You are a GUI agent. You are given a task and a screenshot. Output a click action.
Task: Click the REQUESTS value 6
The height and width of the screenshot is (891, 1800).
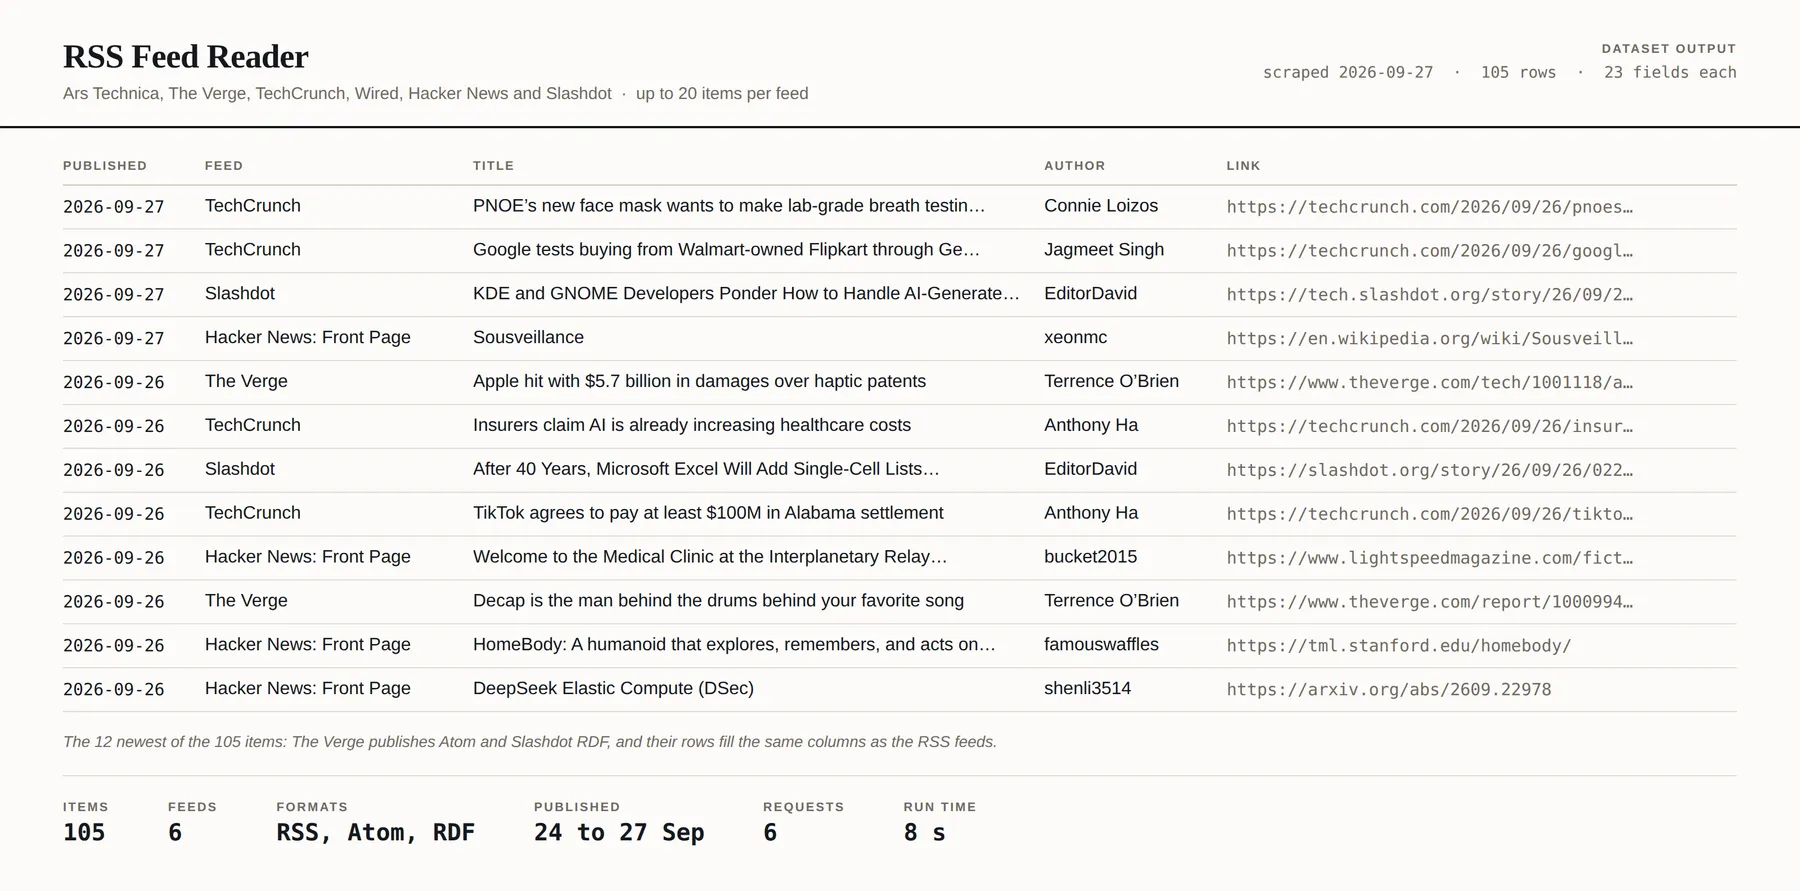click(770, 833)
